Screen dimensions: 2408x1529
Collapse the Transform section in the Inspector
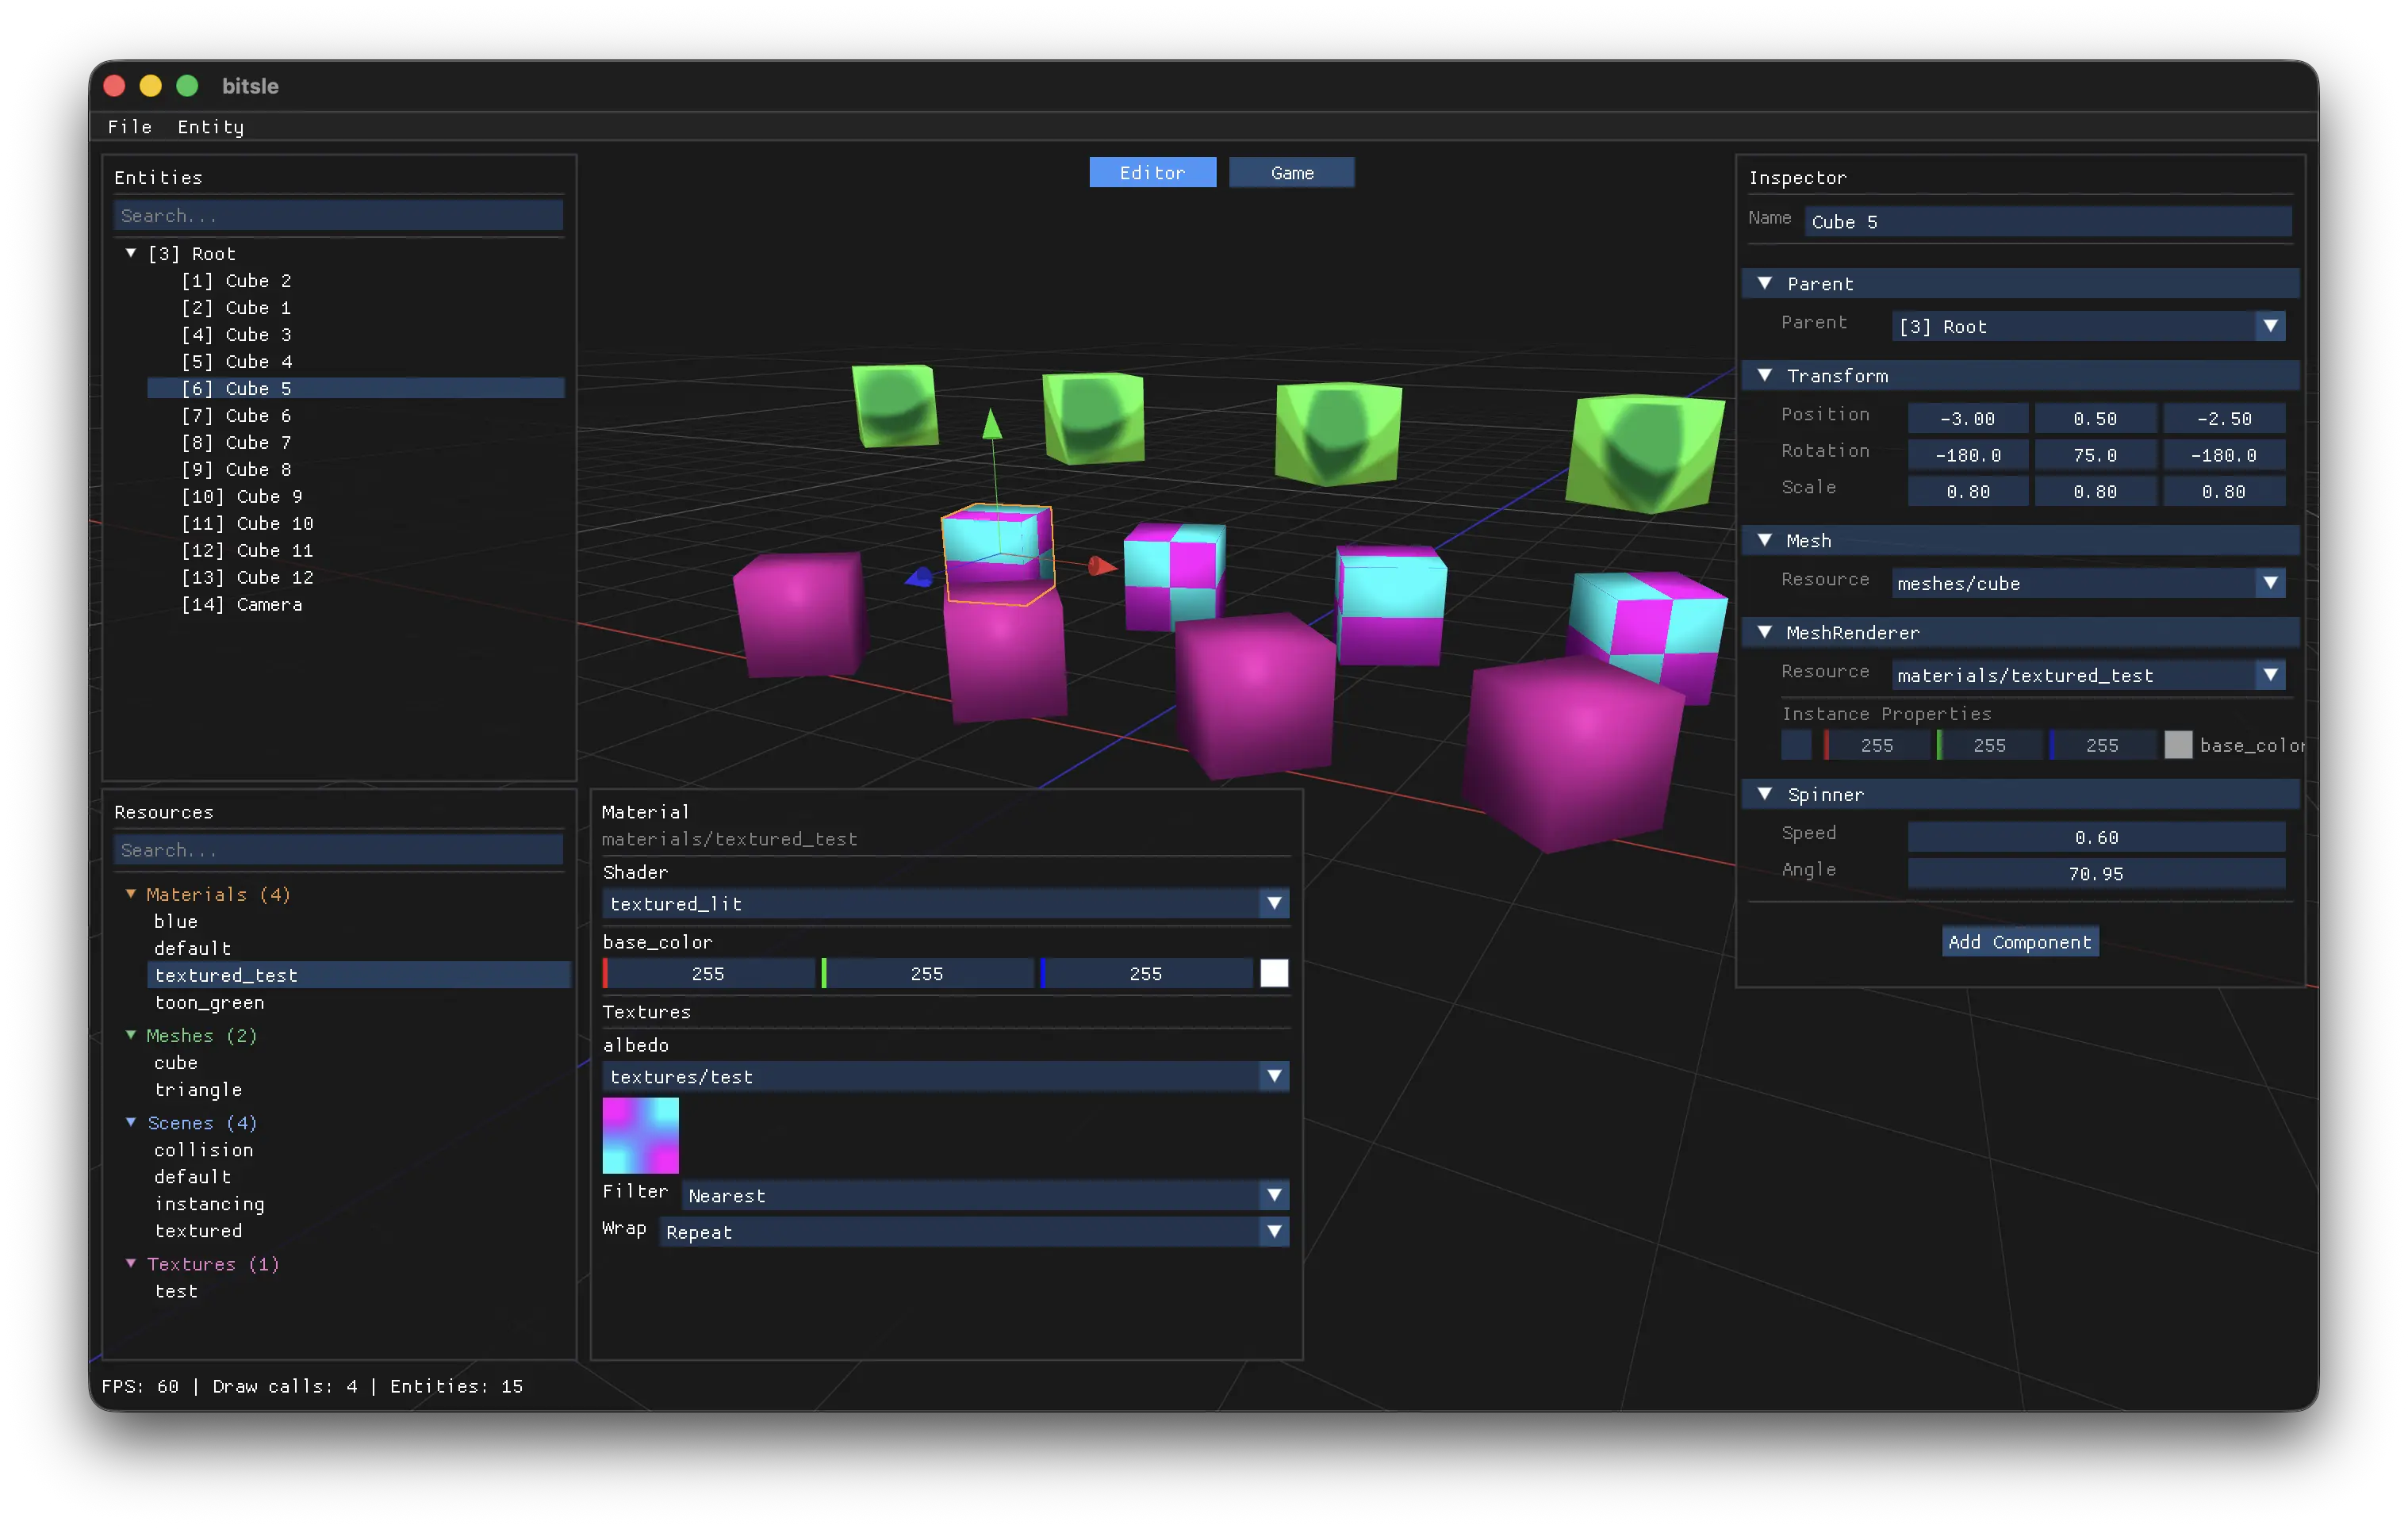pos(1766,375)
